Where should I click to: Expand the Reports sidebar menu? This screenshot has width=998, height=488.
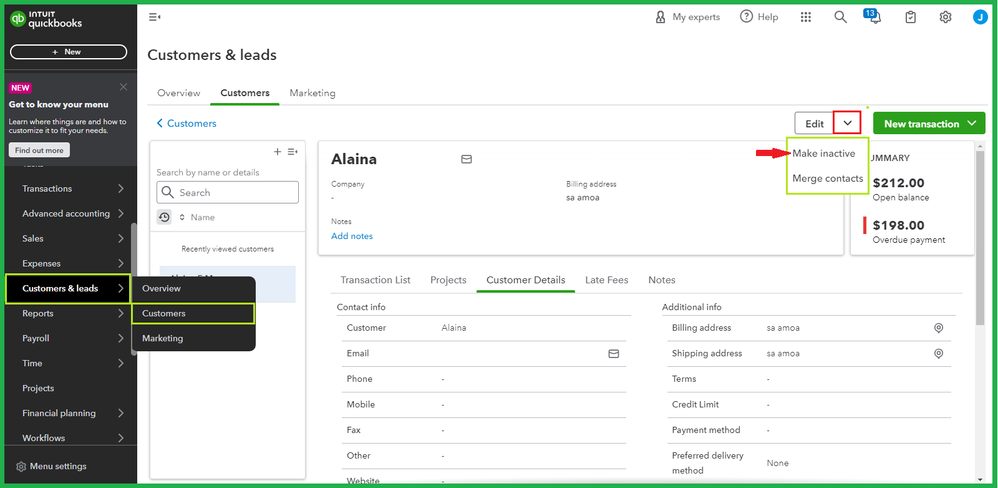click(x=121, y=313)
